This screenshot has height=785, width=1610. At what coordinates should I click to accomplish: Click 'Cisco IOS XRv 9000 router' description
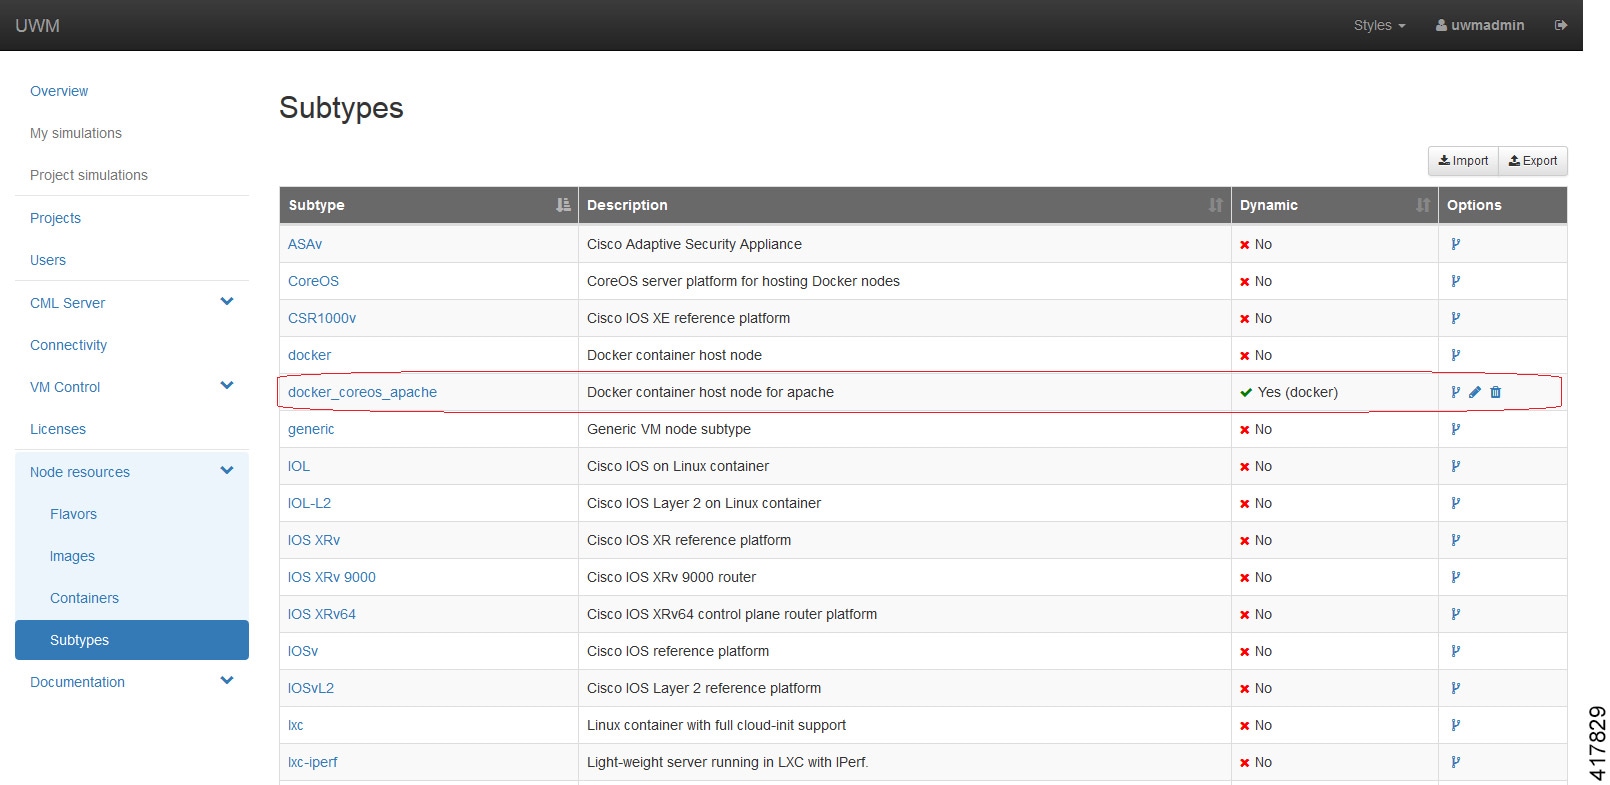point(671,577)
